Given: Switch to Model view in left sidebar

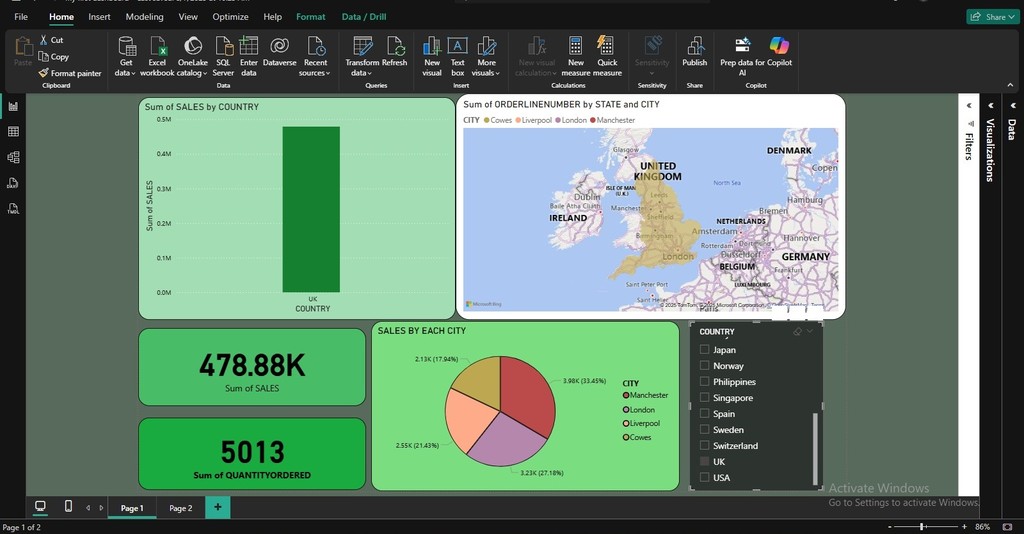Looking at the screenshot, I should [x=13, y=157].
